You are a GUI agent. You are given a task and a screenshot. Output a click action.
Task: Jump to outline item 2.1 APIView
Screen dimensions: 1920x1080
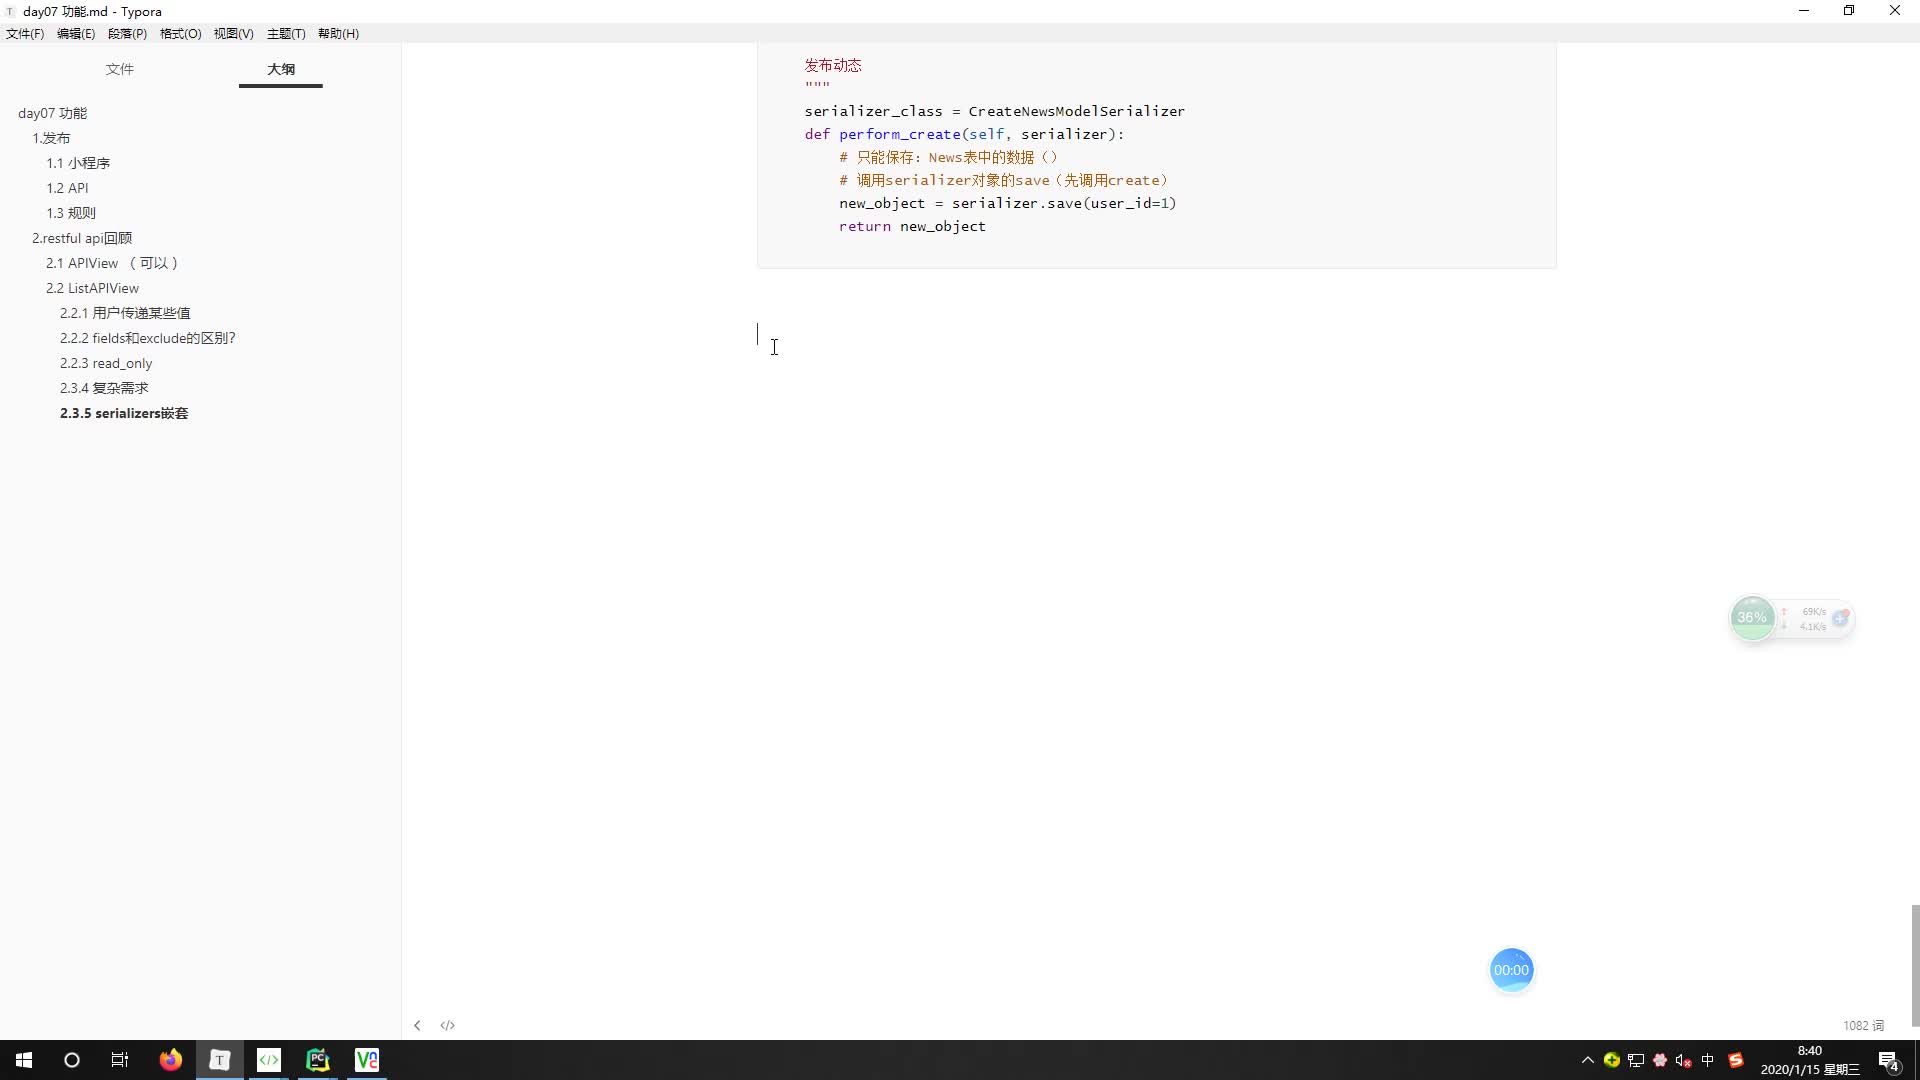(x=112, y=263)
